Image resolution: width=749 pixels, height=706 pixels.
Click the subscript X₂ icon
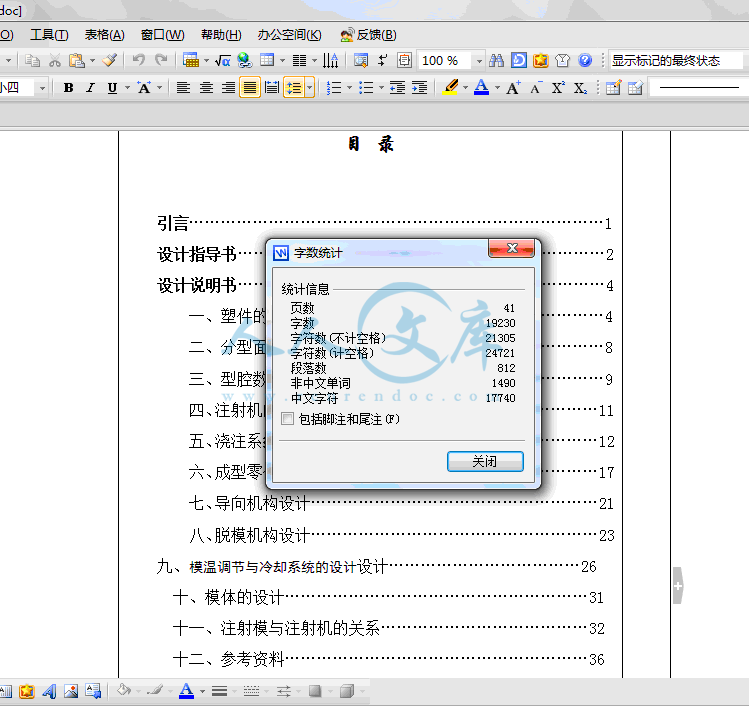point(580,88)
